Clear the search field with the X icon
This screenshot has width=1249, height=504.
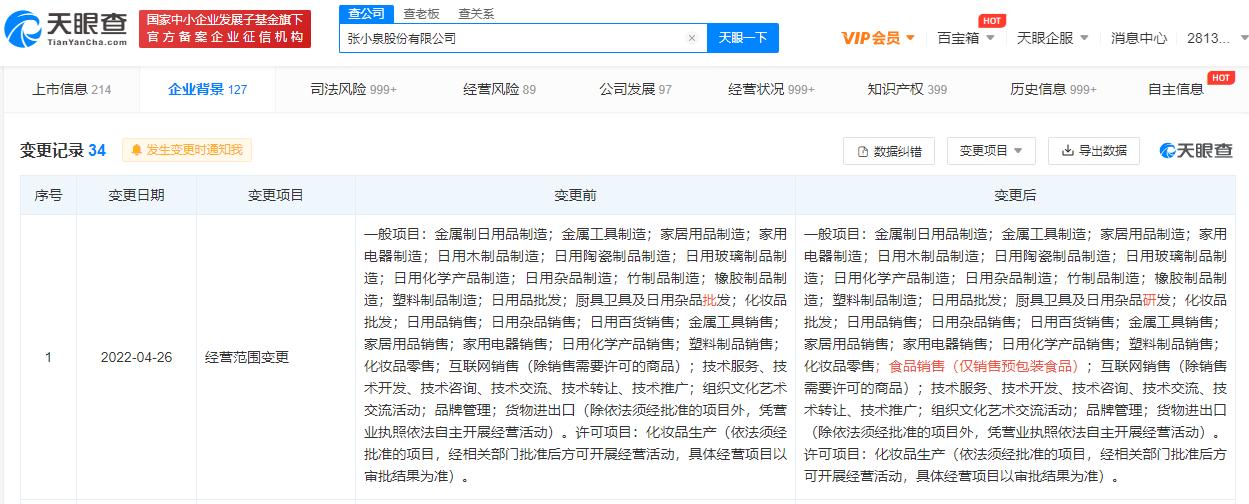coord(691,38)
